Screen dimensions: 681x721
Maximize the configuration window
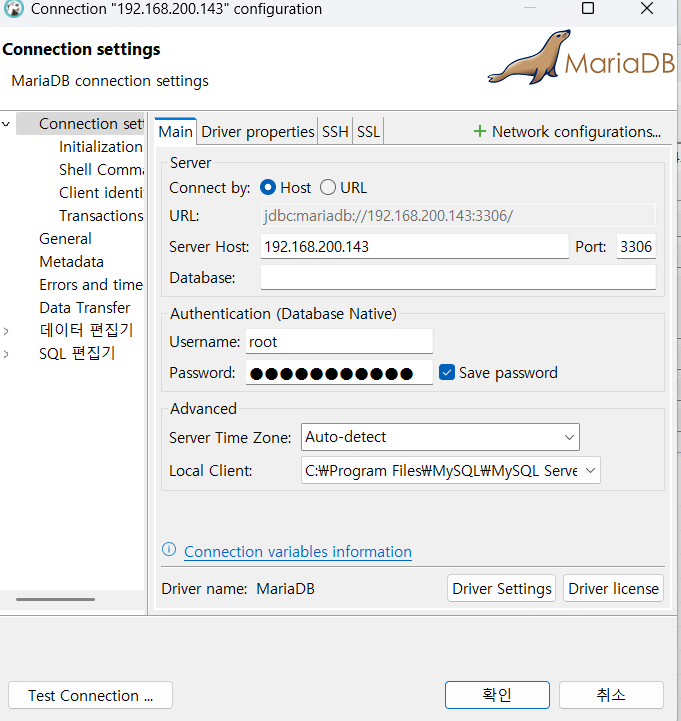point(588,8)
